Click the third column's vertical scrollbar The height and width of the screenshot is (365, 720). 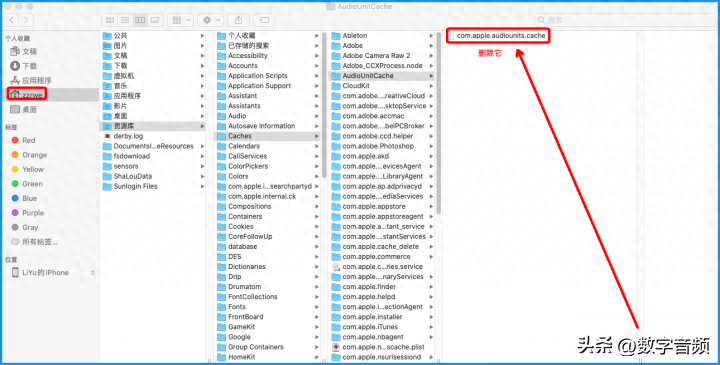pyautogui.click(x=439, y=124)
